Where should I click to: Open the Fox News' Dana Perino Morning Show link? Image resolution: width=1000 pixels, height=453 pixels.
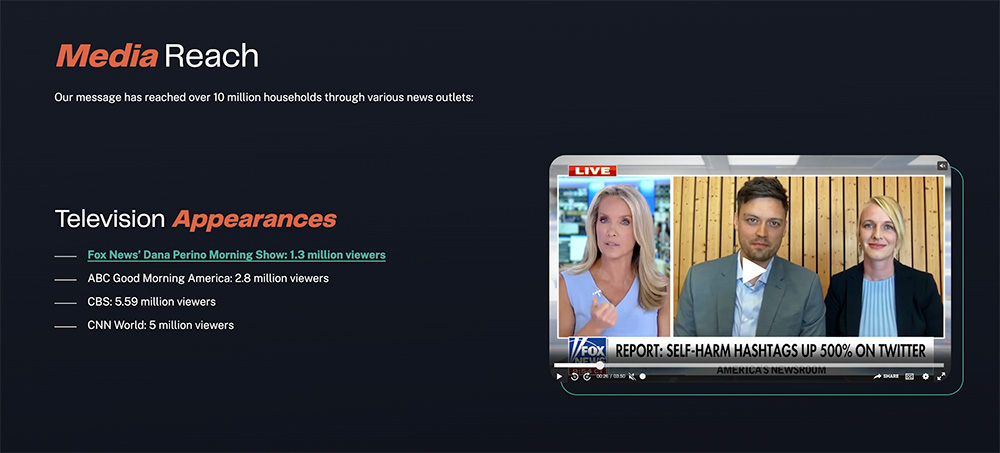(237, 255)
